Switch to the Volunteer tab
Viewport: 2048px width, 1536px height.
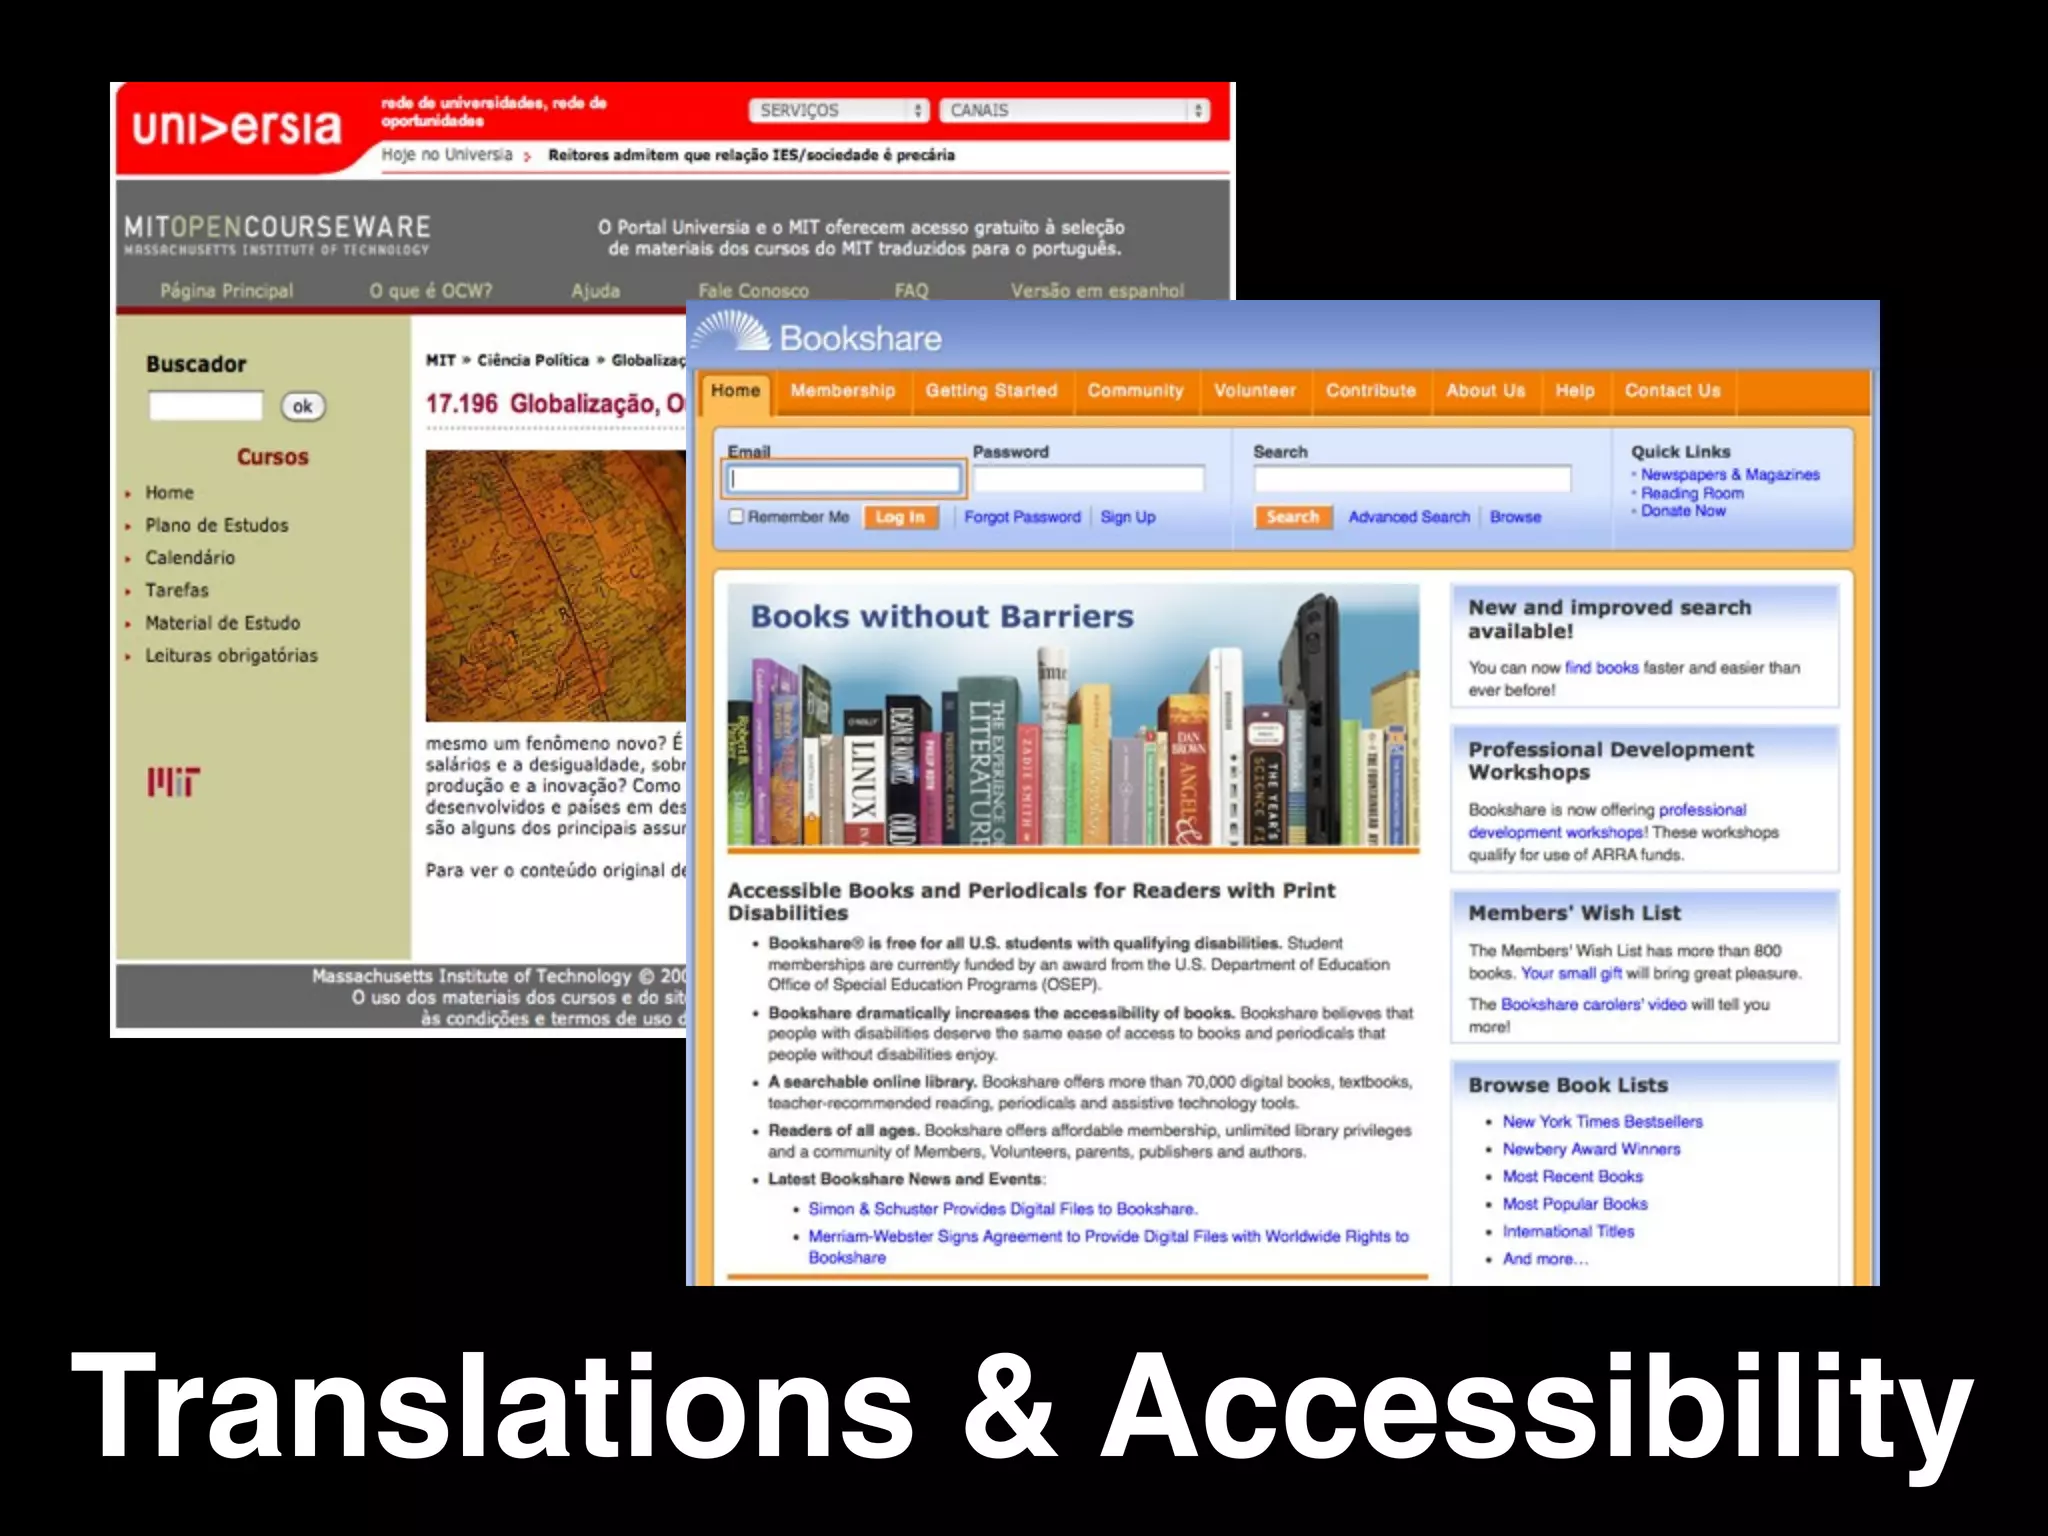[x=1254, y=391]
